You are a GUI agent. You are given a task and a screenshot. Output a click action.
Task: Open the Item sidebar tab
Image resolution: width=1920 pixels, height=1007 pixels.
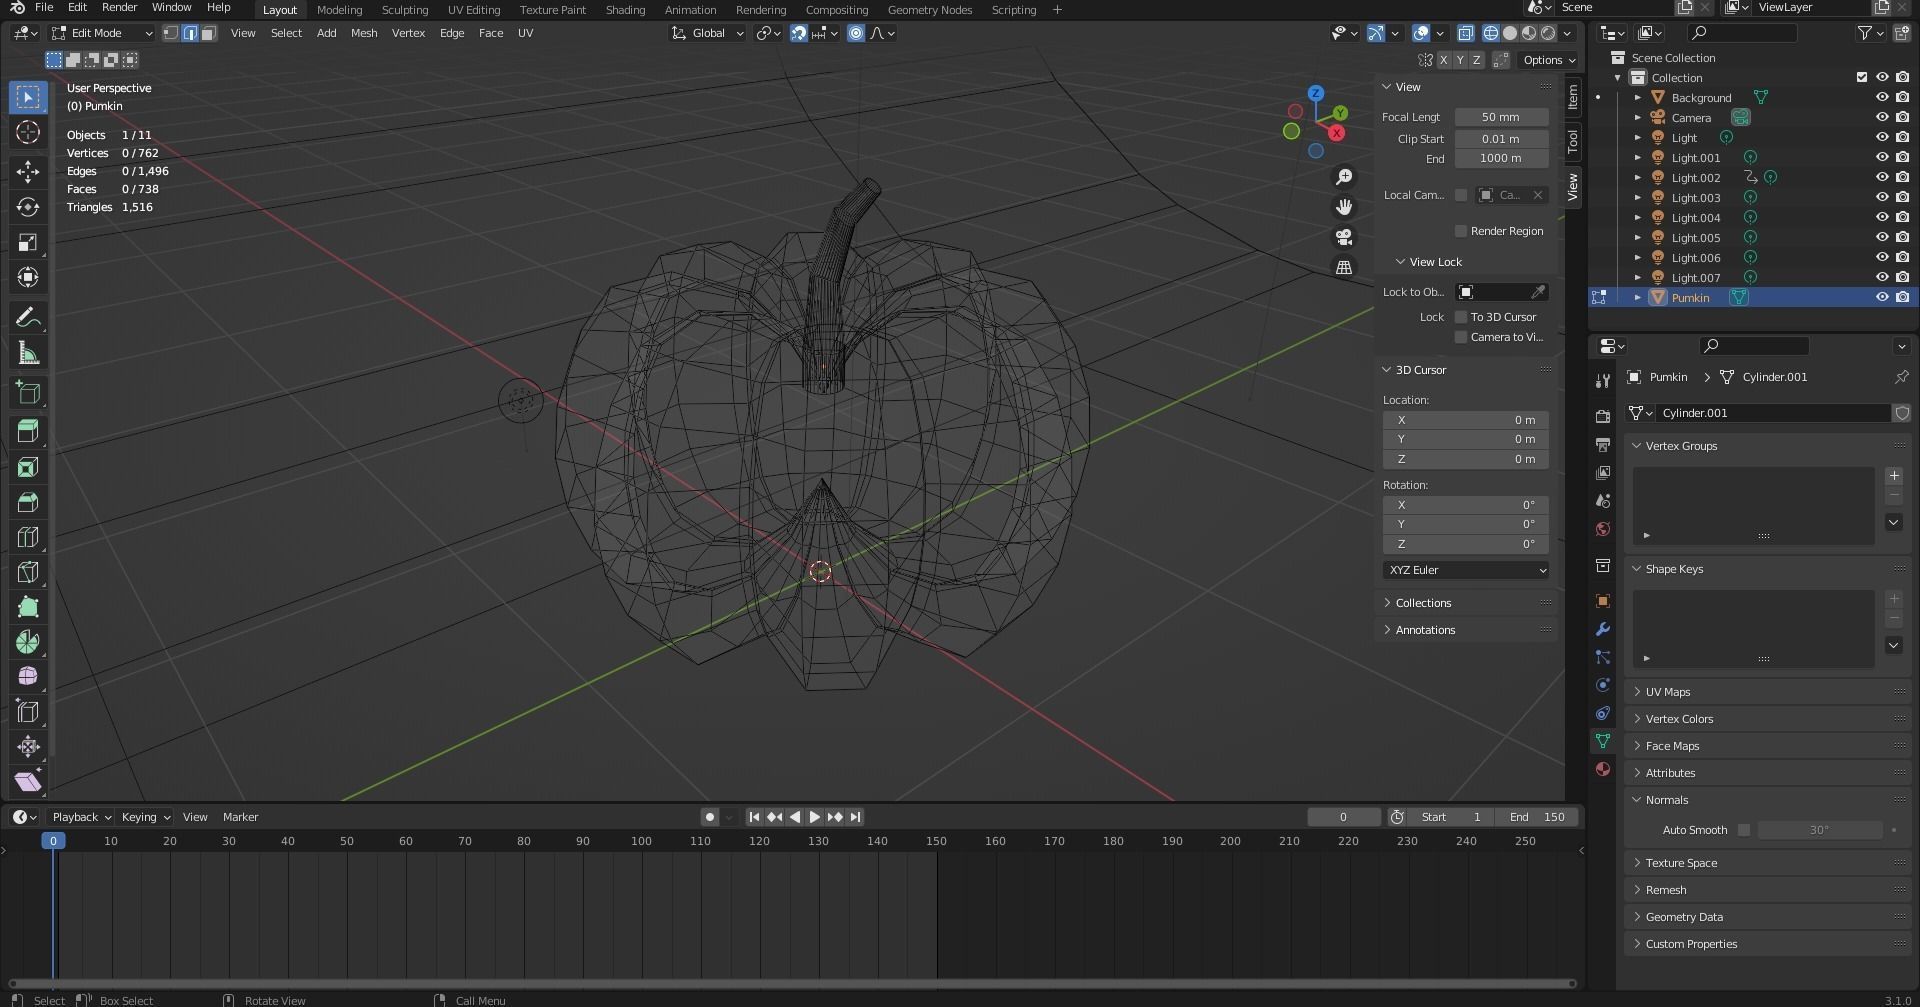[1573, 96]
